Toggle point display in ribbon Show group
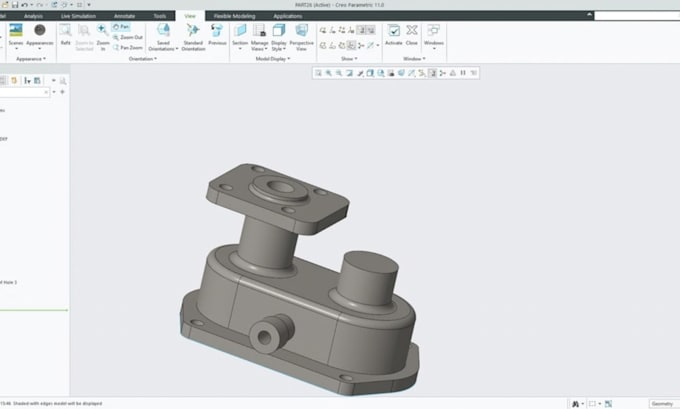 coord(342,30)
